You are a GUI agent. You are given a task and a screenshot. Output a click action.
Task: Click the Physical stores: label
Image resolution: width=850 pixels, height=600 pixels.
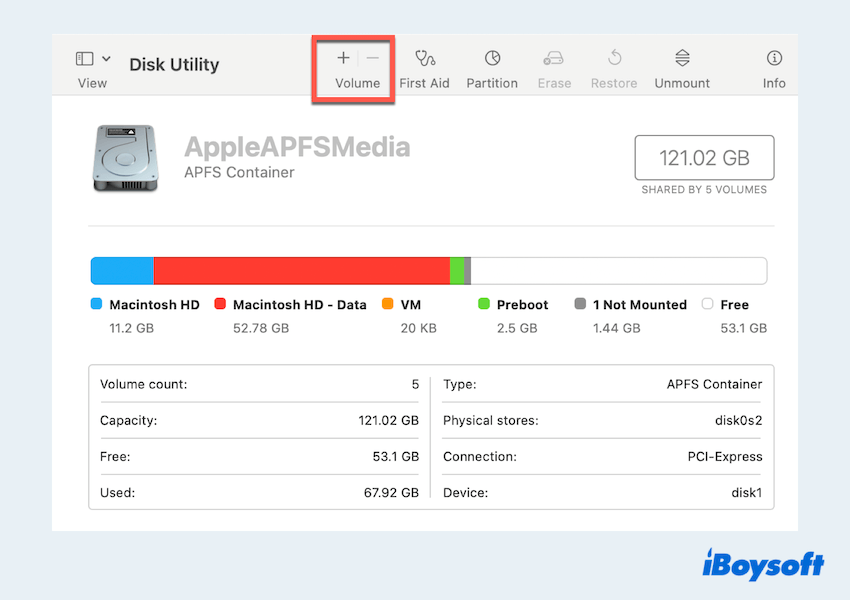491,421
